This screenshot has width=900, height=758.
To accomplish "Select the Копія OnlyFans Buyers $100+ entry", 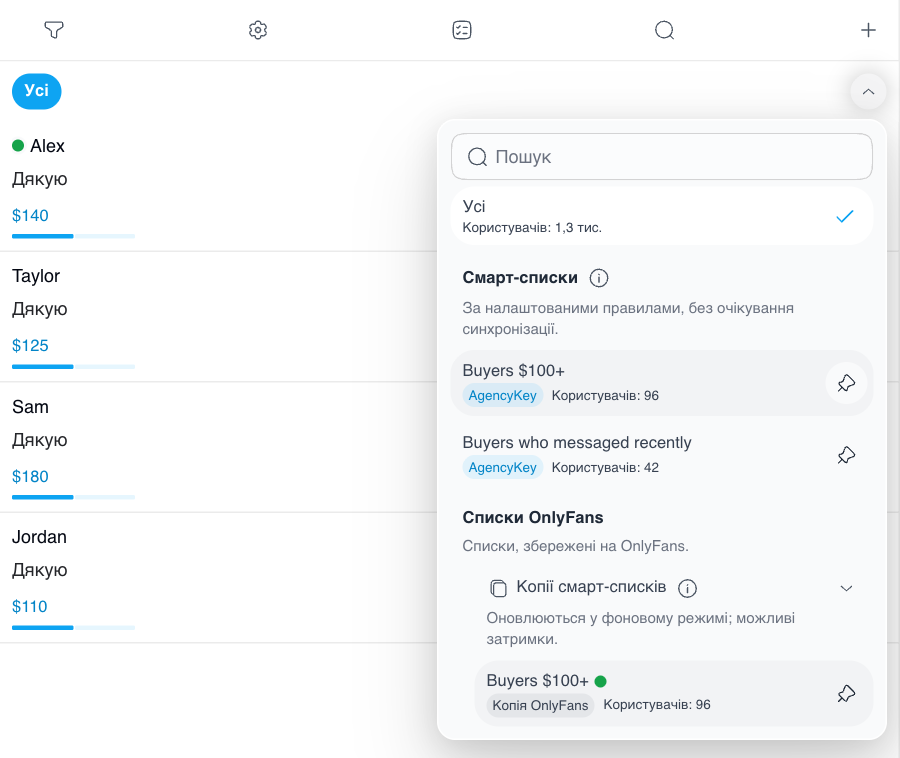I will tap(673, 693).
